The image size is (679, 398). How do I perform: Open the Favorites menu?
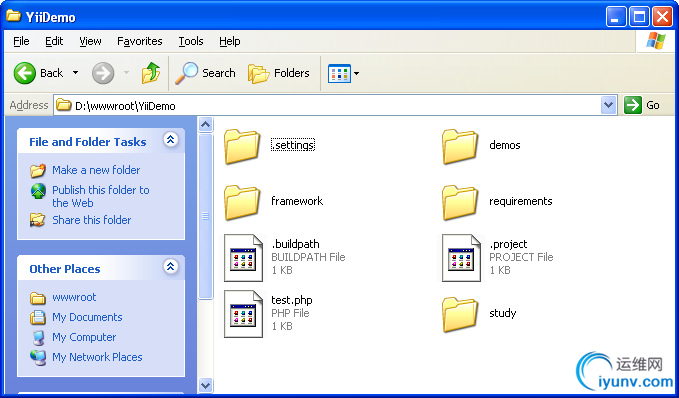(139, 41)
